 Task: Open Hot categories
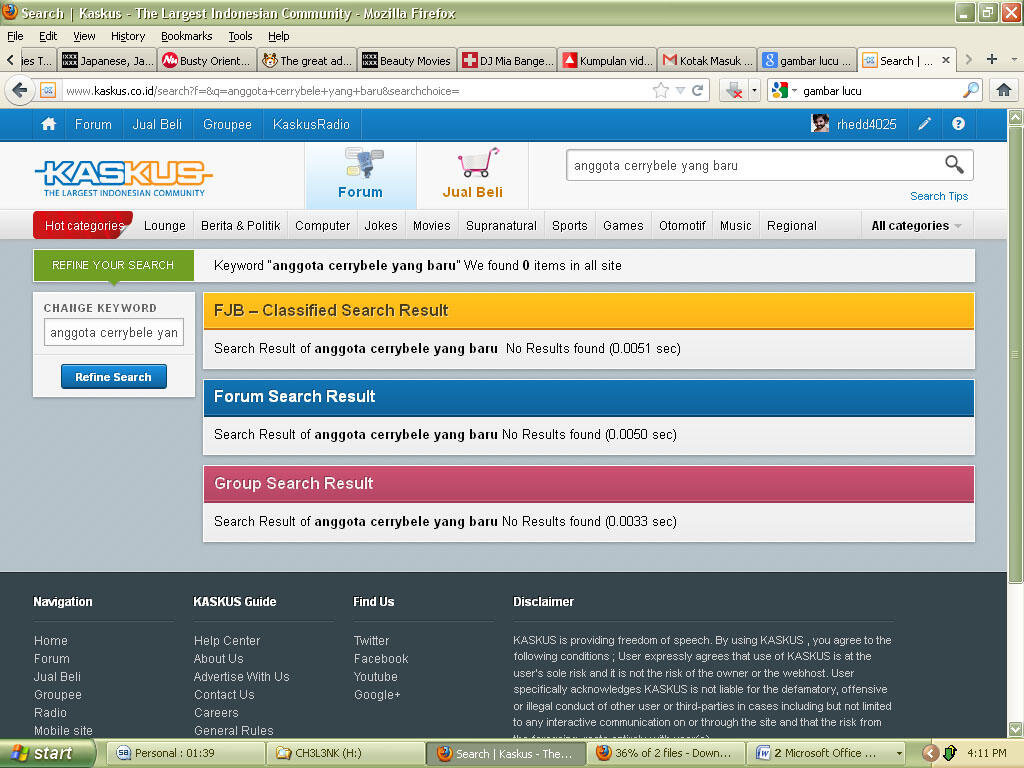[83, 225]
